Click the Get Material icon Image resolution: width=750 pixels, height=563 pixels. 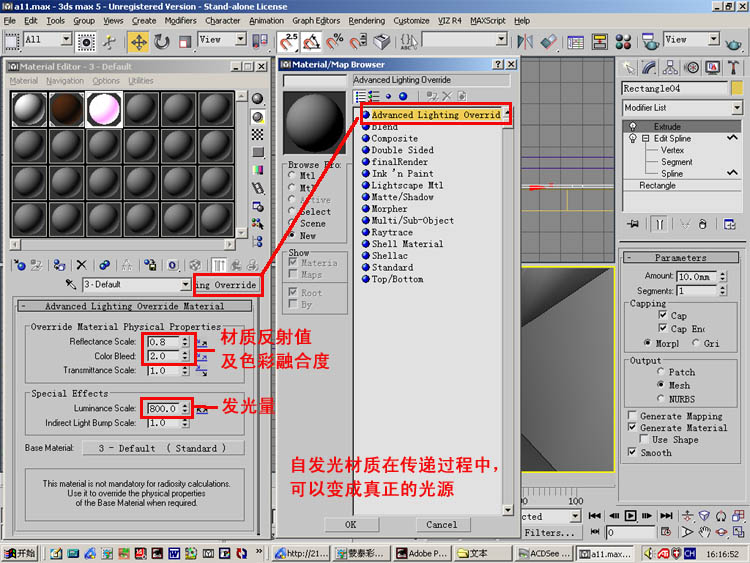pos(20,265)
